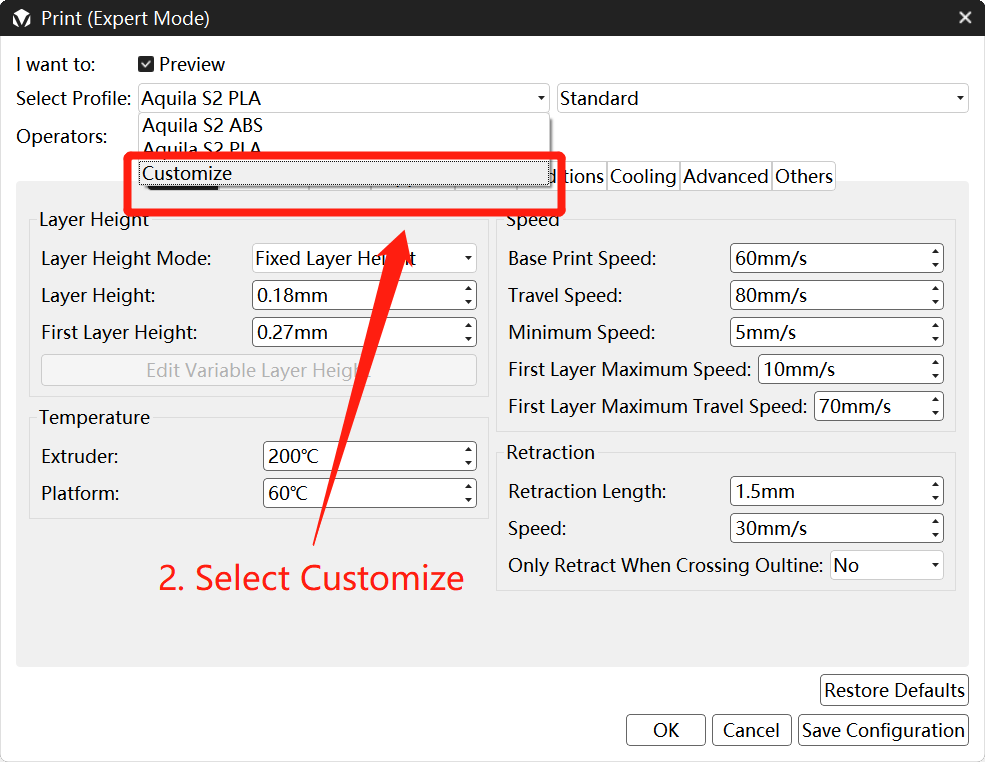The image size is (985, 762).
Task: Increase the Base Print Speed
Action: [x=935, y=251]
